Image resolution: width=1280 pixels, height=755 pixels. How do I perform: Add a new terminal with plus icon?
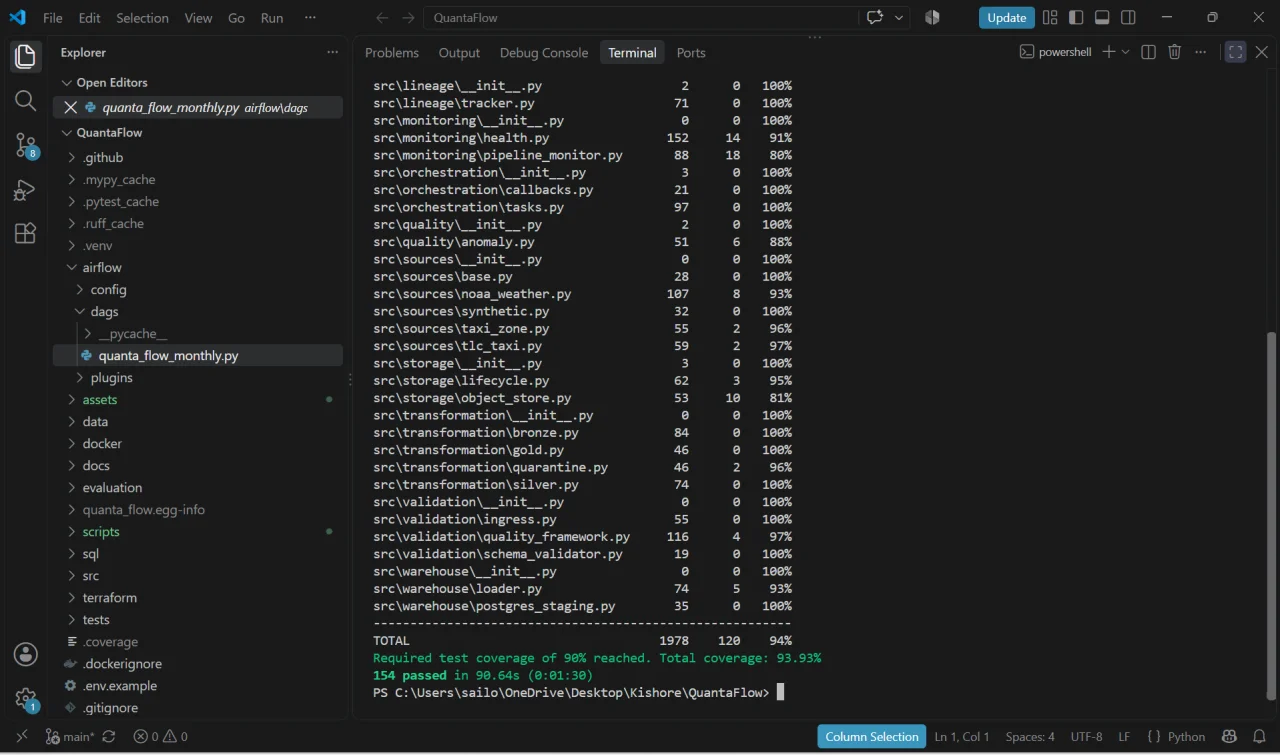(x=1108, y=52)
